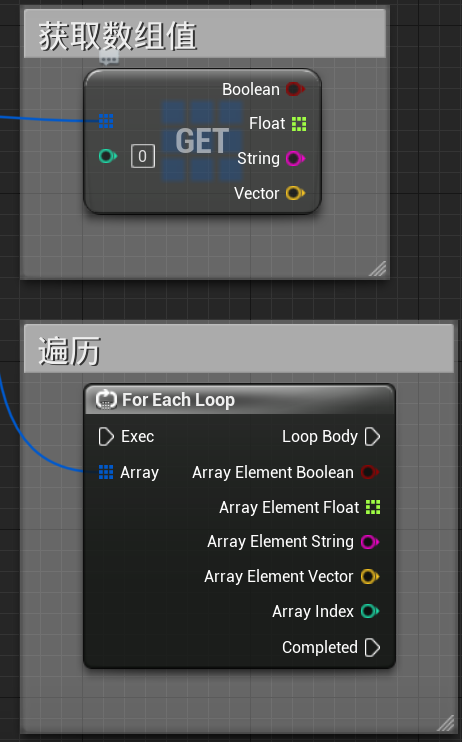Click the green integer index pin on GET node
This screenshot has width=462, height=742.
108,156
